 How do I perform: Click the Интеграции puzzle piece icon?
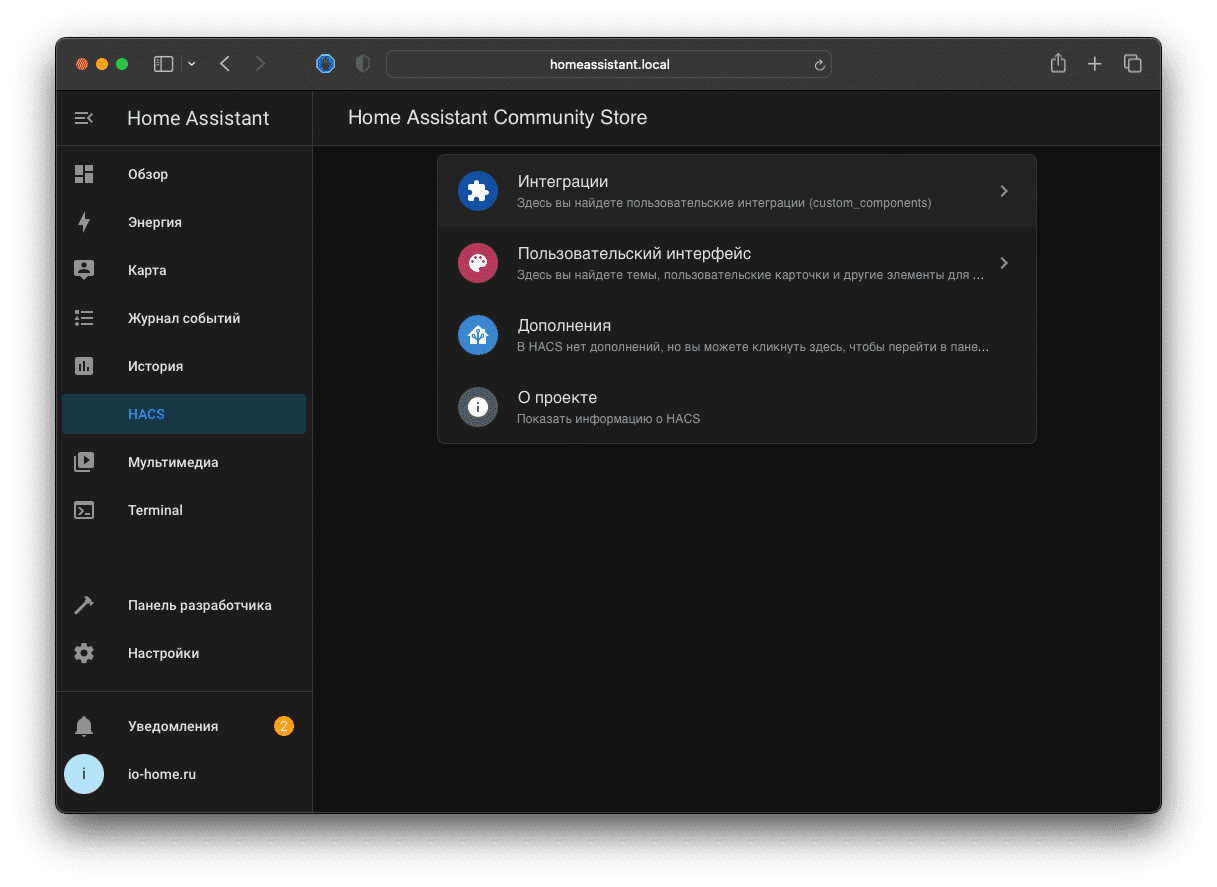click(x=478, y=191)
